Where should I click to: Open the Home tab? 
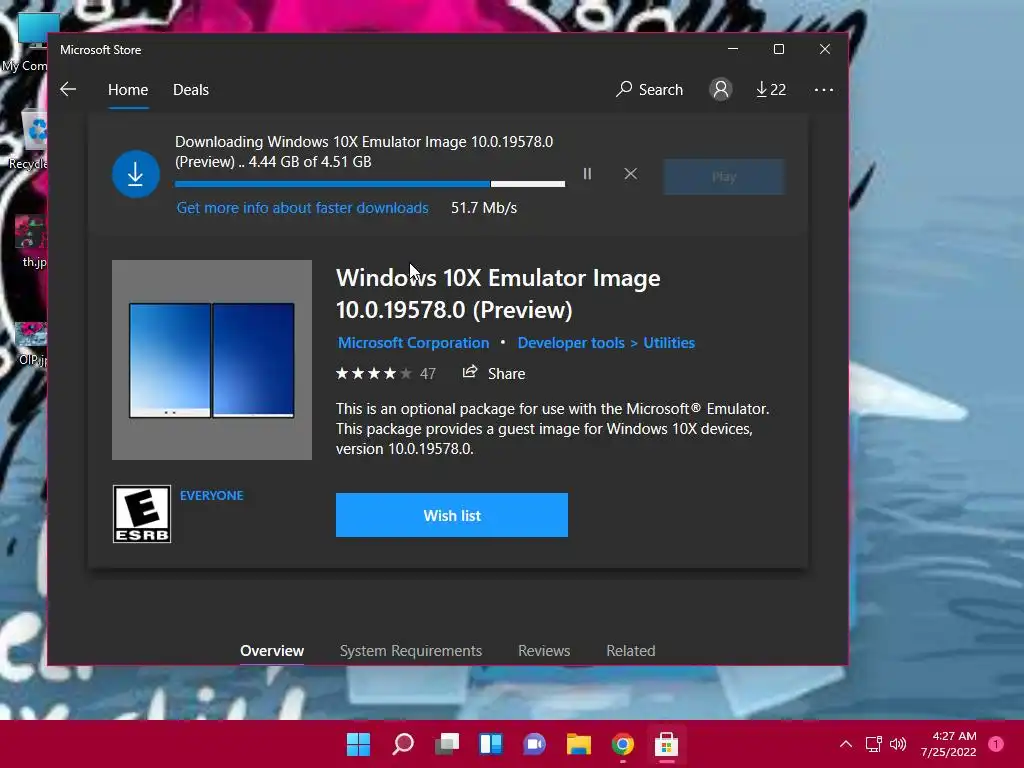(x=128, y=89)
